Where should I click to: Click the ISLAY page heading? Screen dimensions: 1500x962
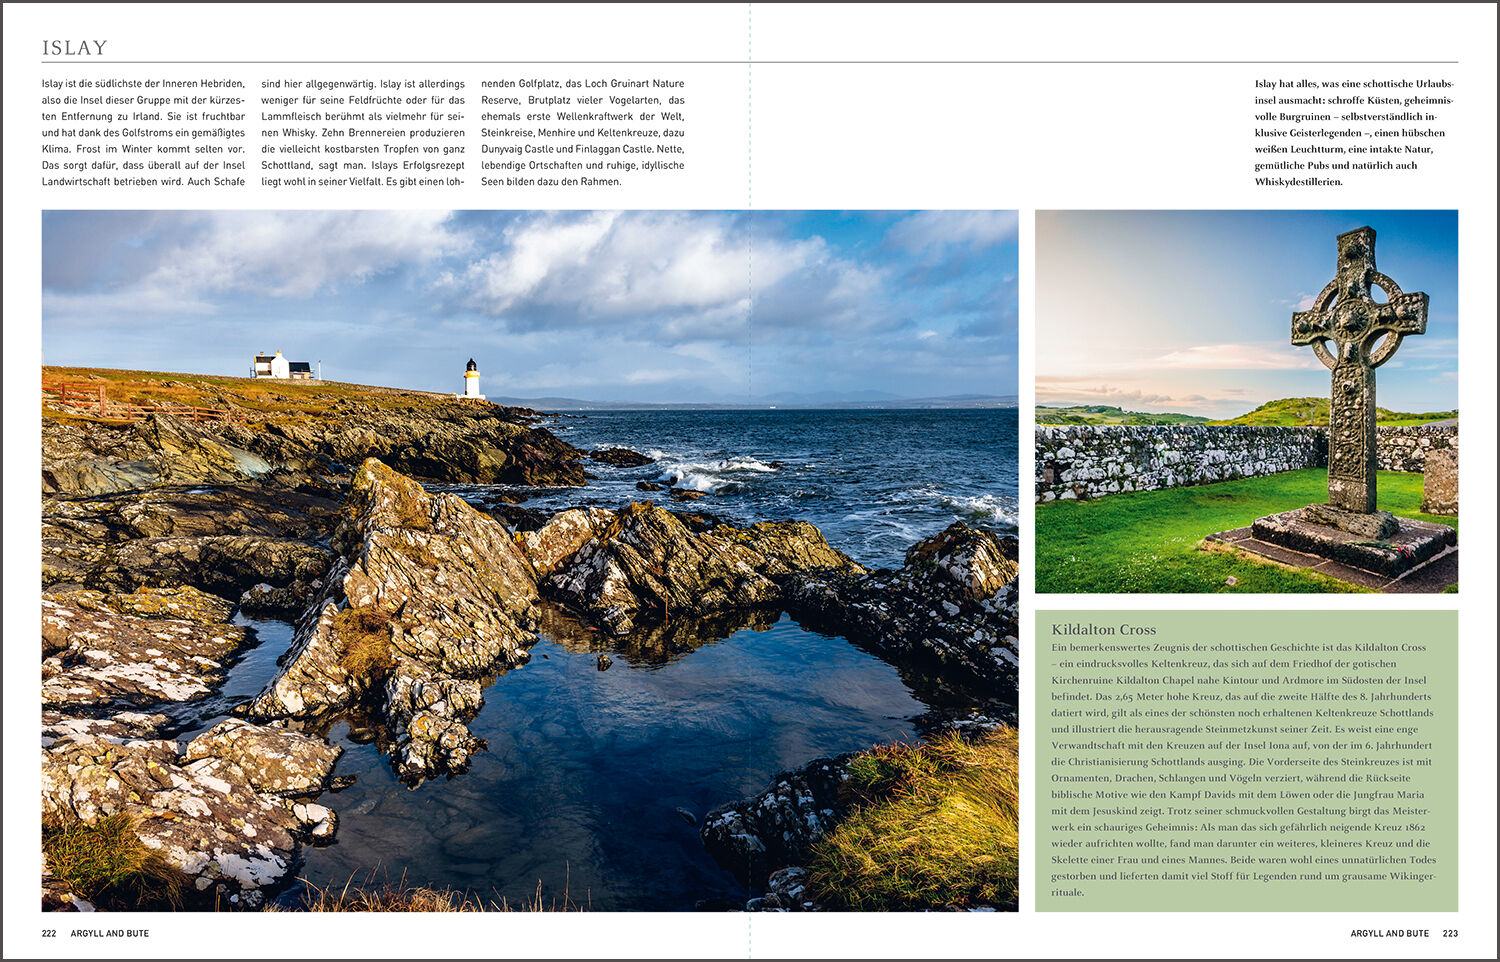(75, 48)
